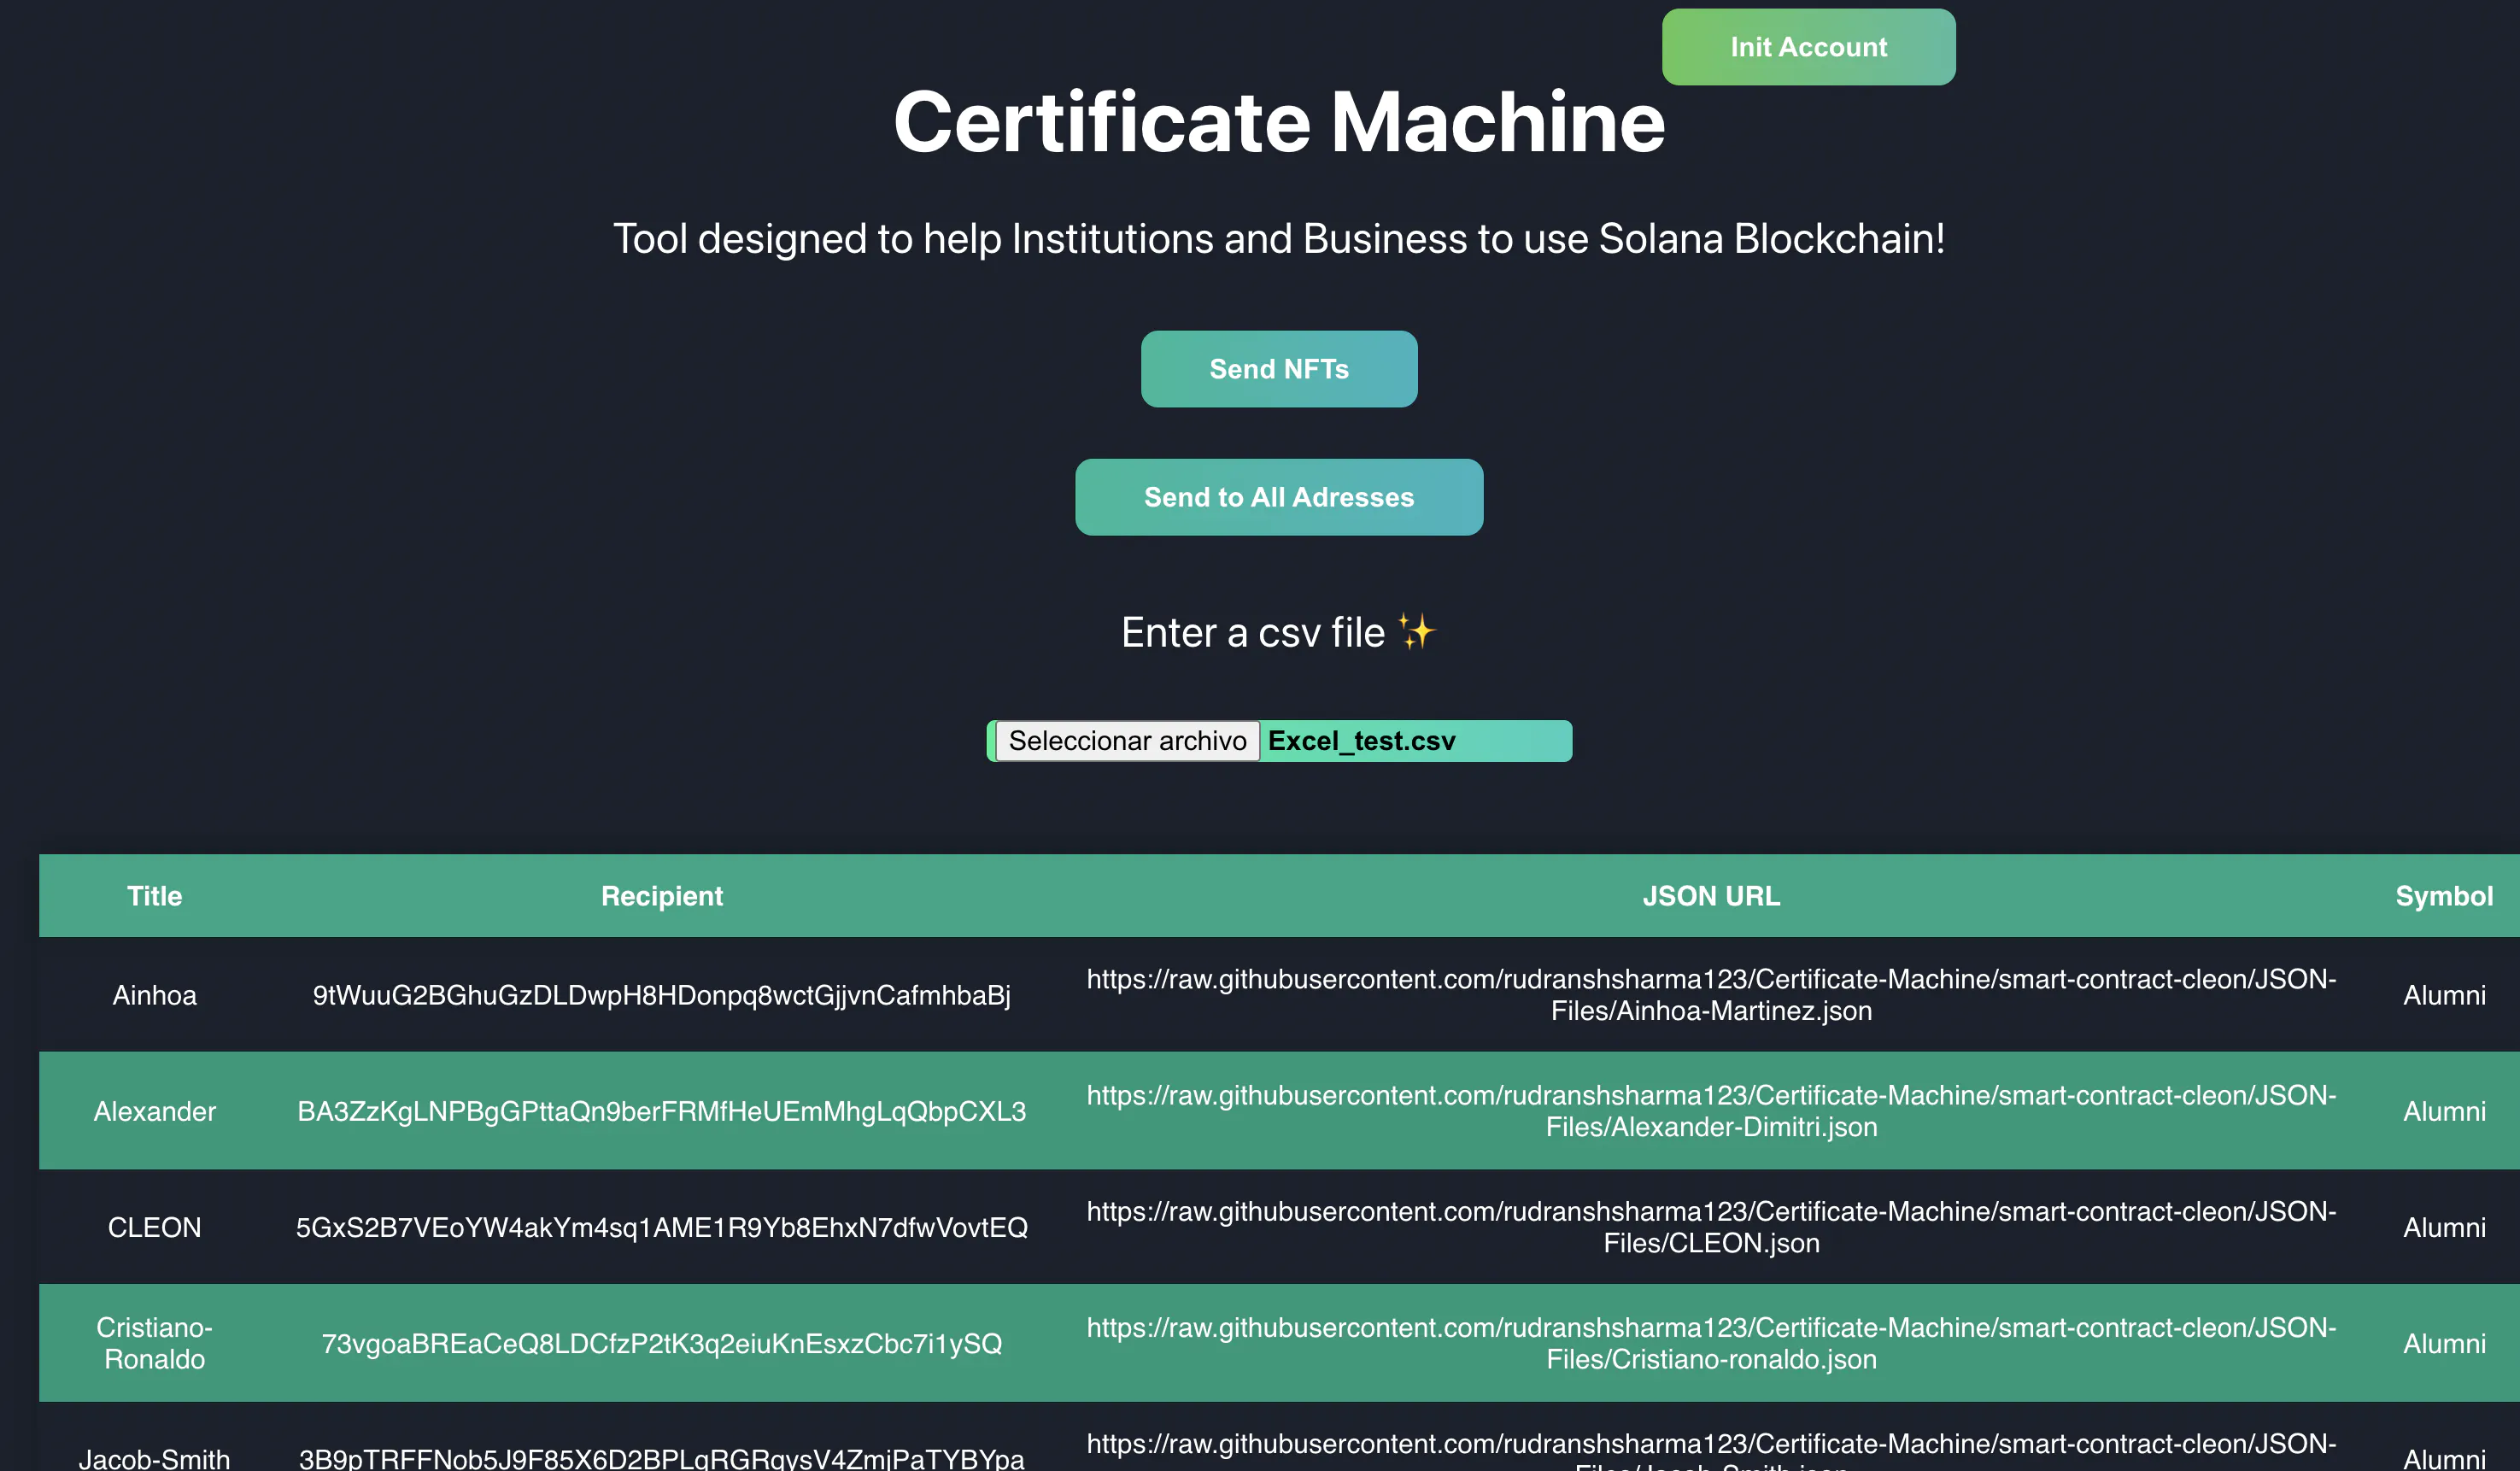
Task: Click the Certificate Machine heading
Action: (1278, 122)
